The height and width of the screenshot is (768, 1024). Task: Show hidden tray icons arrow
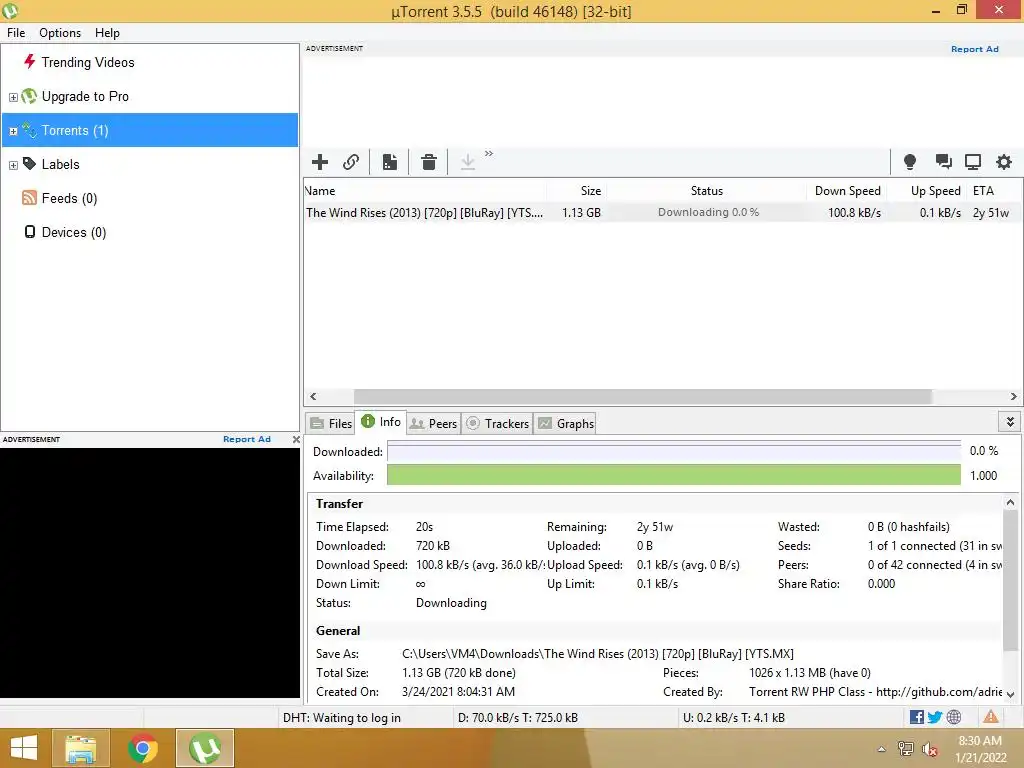[x=881, y=750]
